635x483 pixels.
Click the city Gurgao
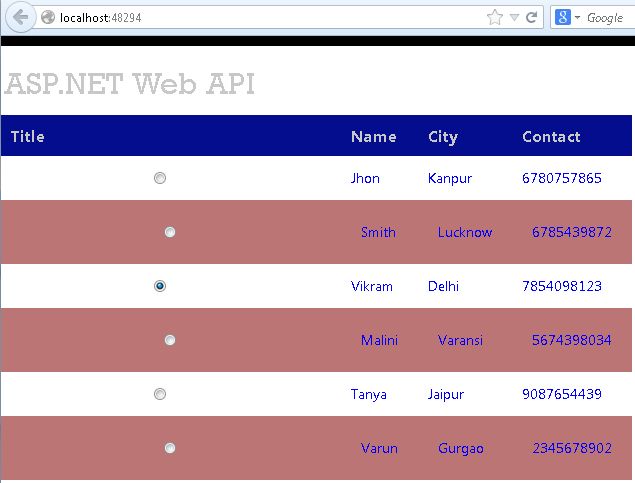pos(460,449)
